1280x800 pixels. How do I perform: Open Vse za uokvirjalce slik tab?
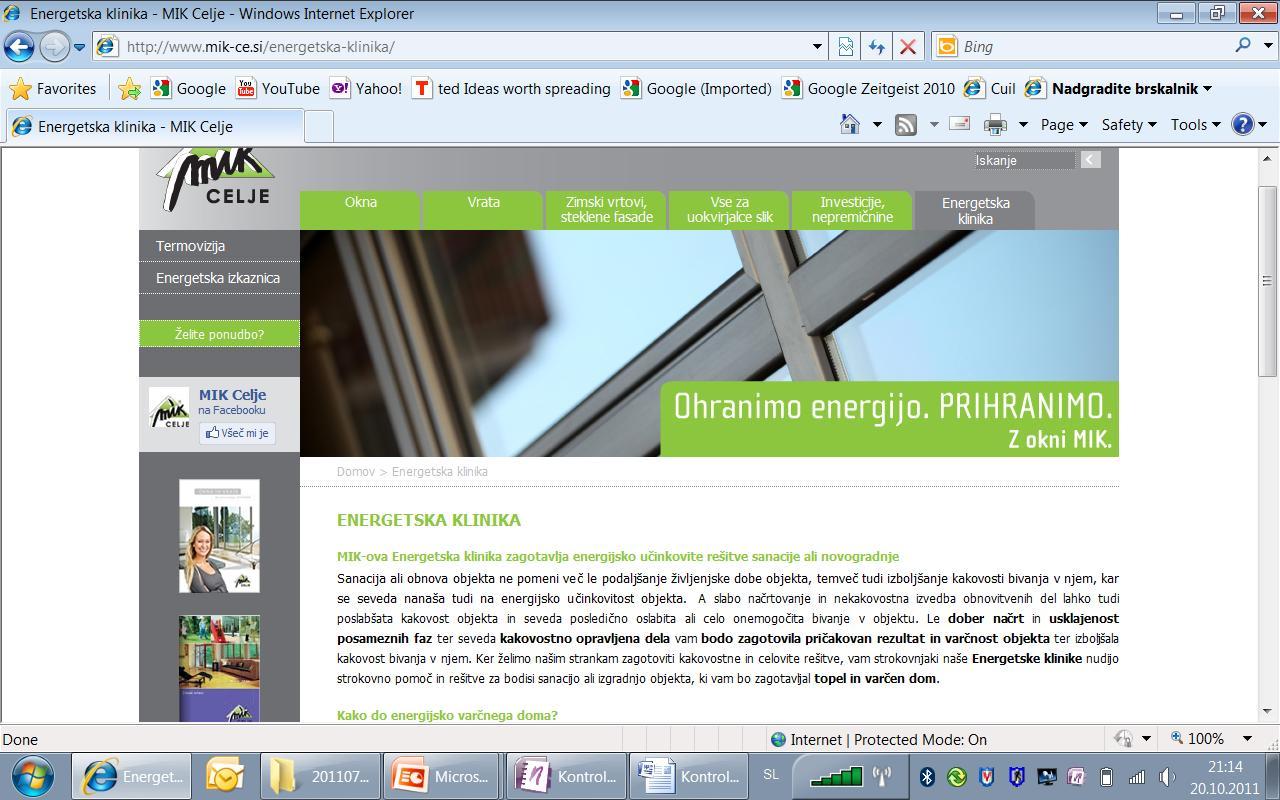point(729,209)
